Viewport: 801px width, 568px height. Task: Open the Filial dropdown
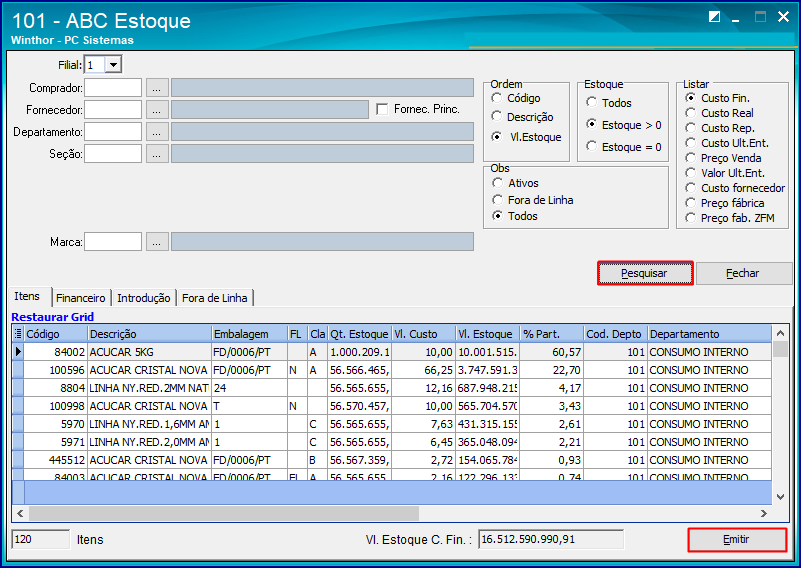pyautogui.click(x=113, y=65)
